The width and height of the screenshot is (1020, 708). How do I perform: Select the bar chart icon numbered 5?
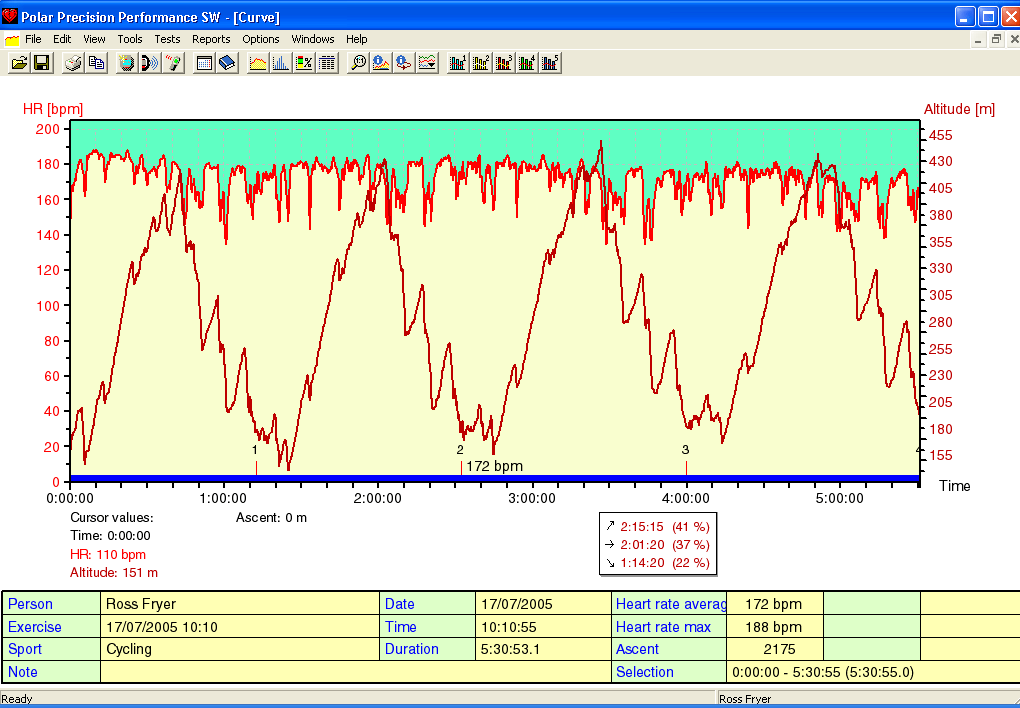tap(550, 63)
